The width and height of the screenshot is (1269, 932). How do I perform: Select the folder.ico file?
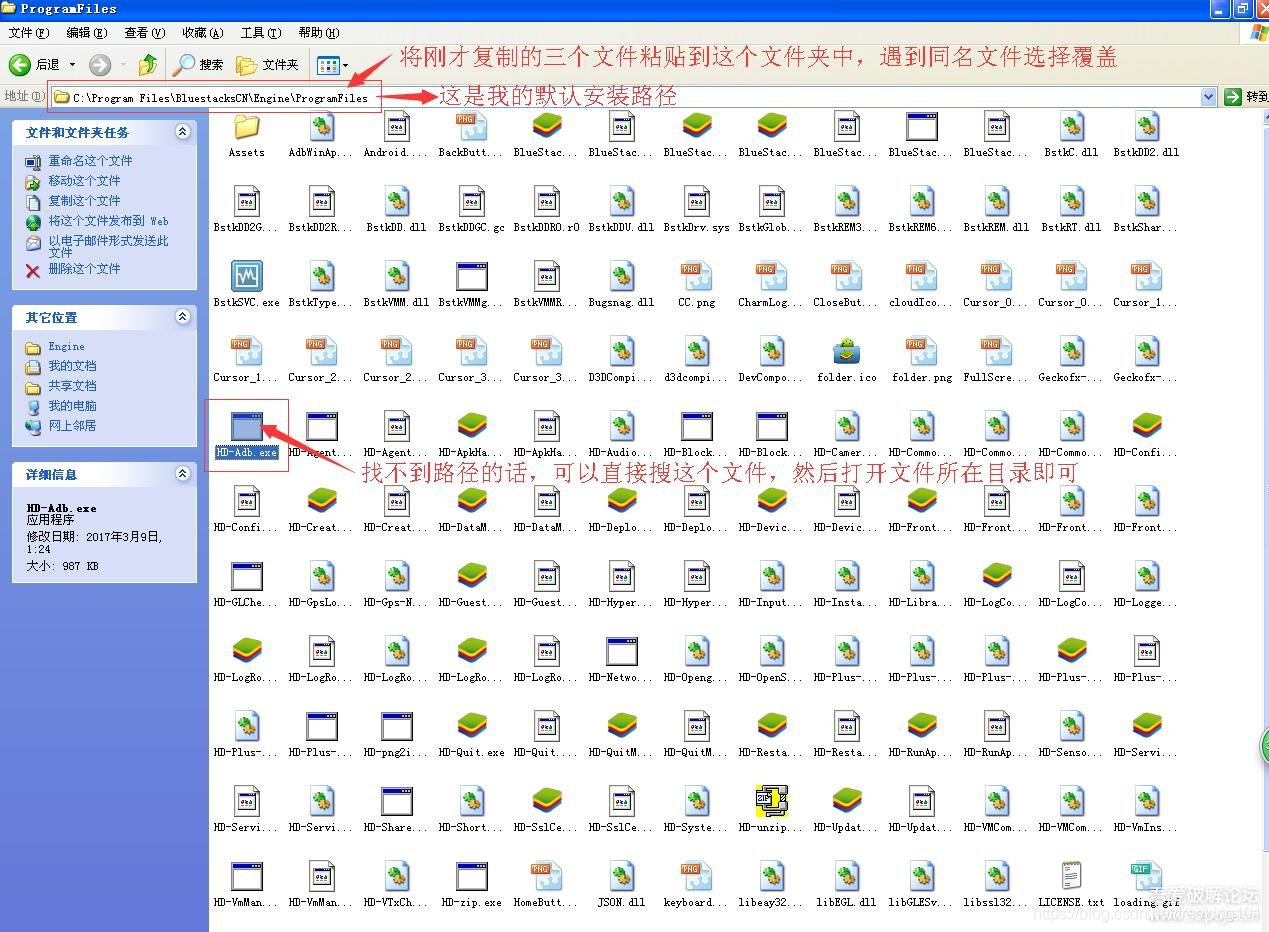point(847,359)
